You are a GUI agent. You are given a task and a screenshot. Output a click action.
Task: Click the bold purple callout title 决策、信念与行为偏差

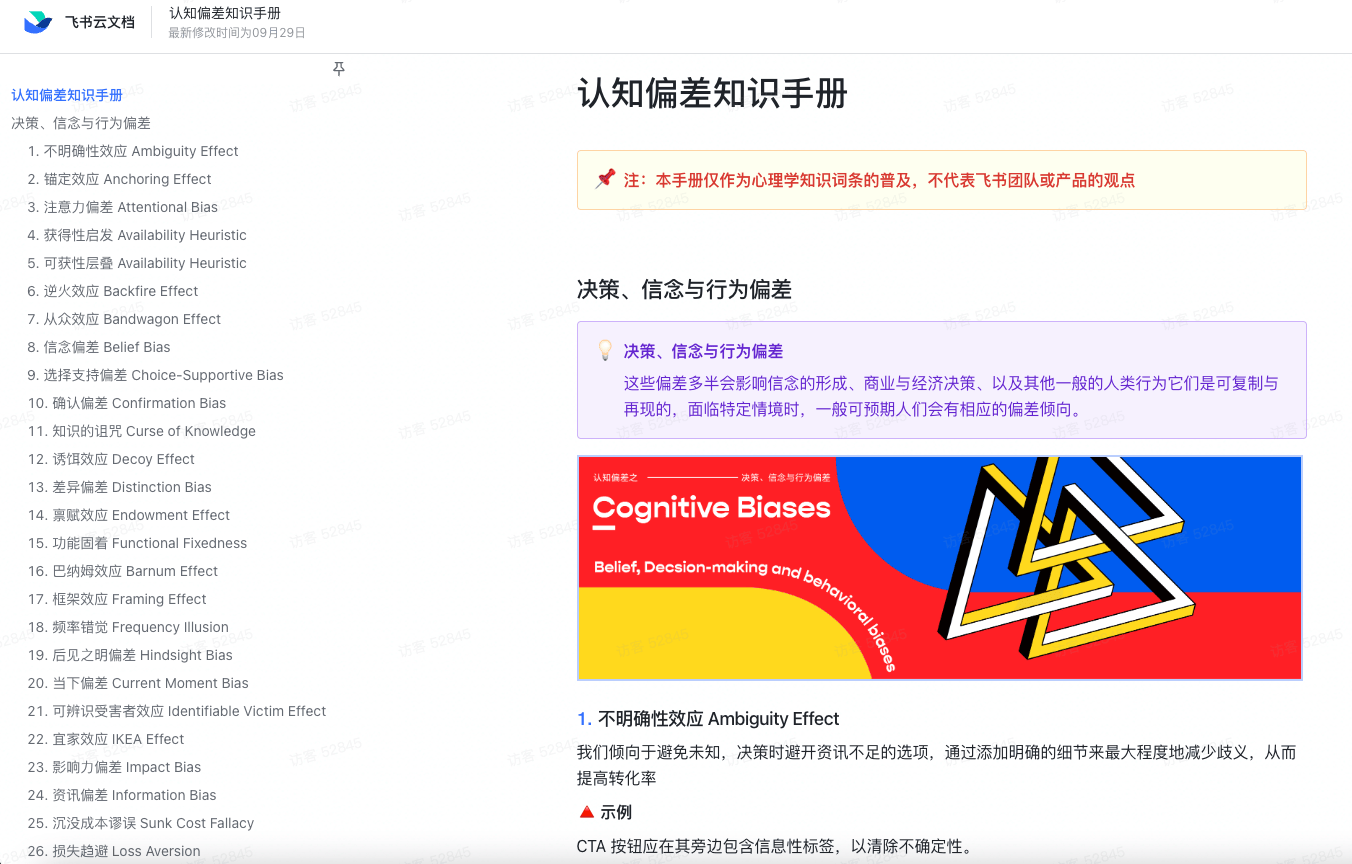click(703, 351)
